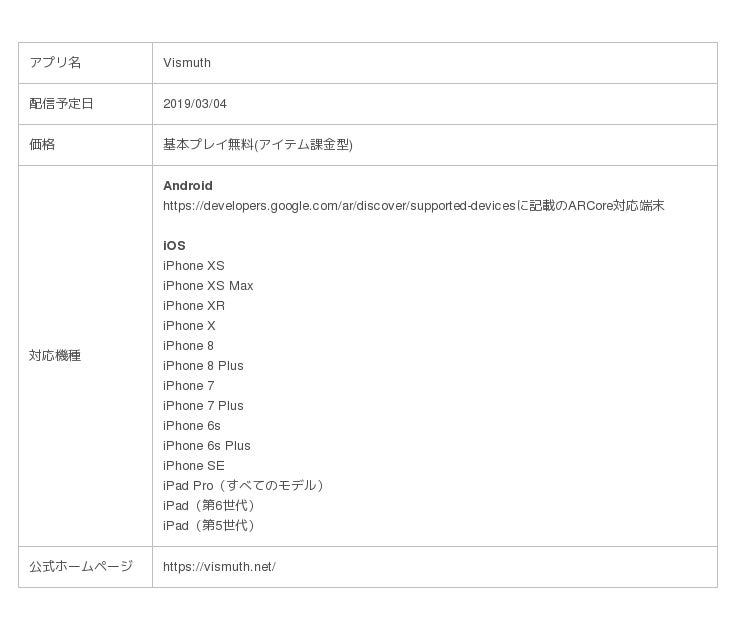Screen dimensions: 740x628
Task: Click the Vismuth app name value
Action: (x=187, y=63)
